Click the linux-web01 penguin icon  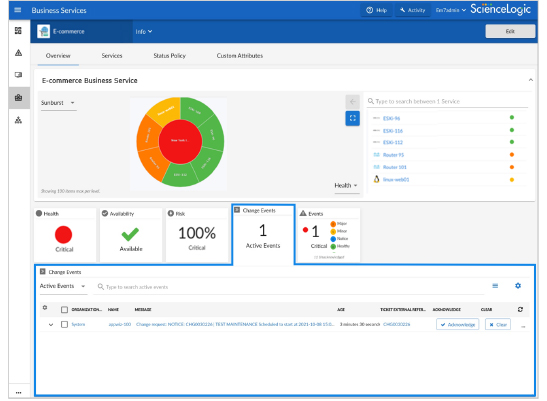(x=376, y=179)
